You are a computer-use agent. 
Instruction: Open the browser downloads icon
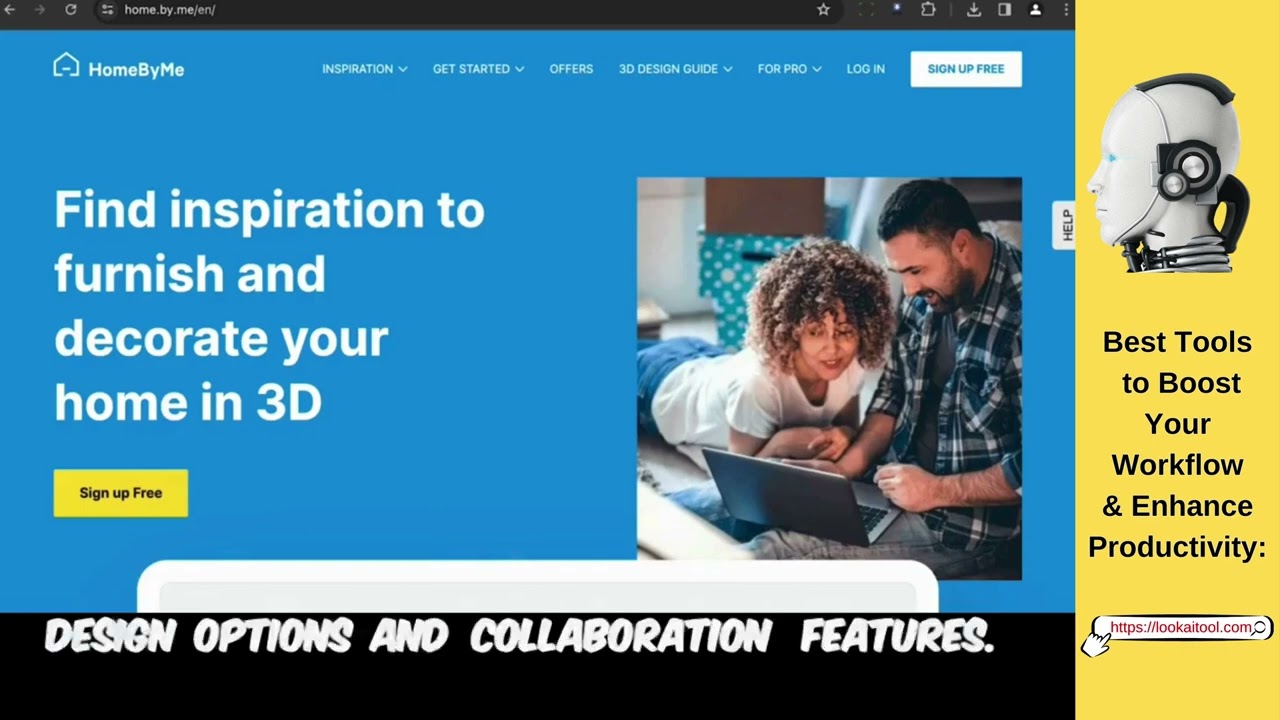(x=974, y=9)
